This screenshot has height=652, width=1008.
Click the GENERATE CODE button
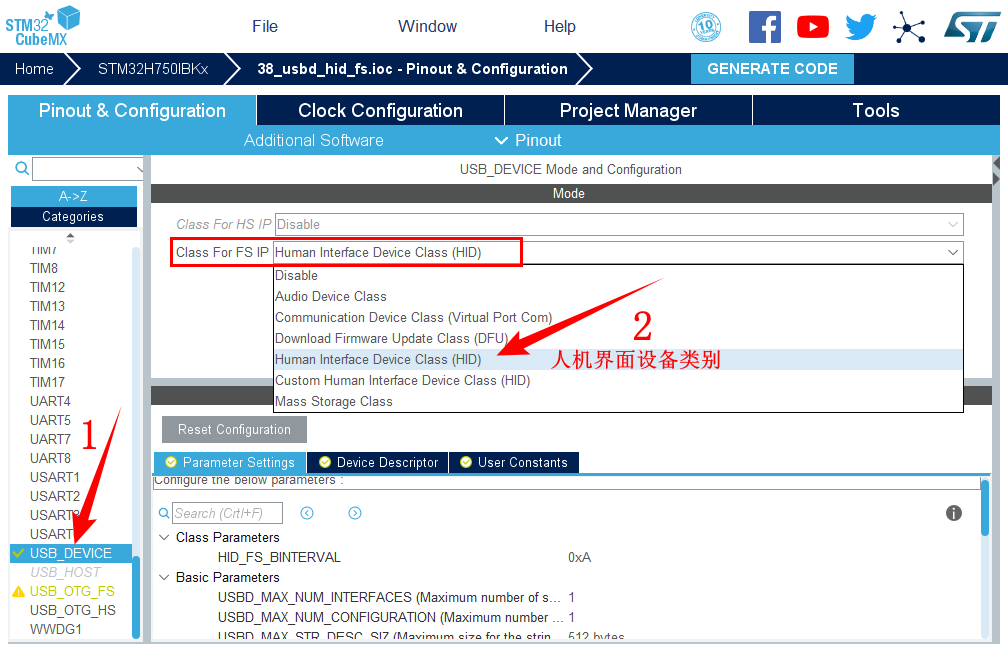[x=772, y=69]
